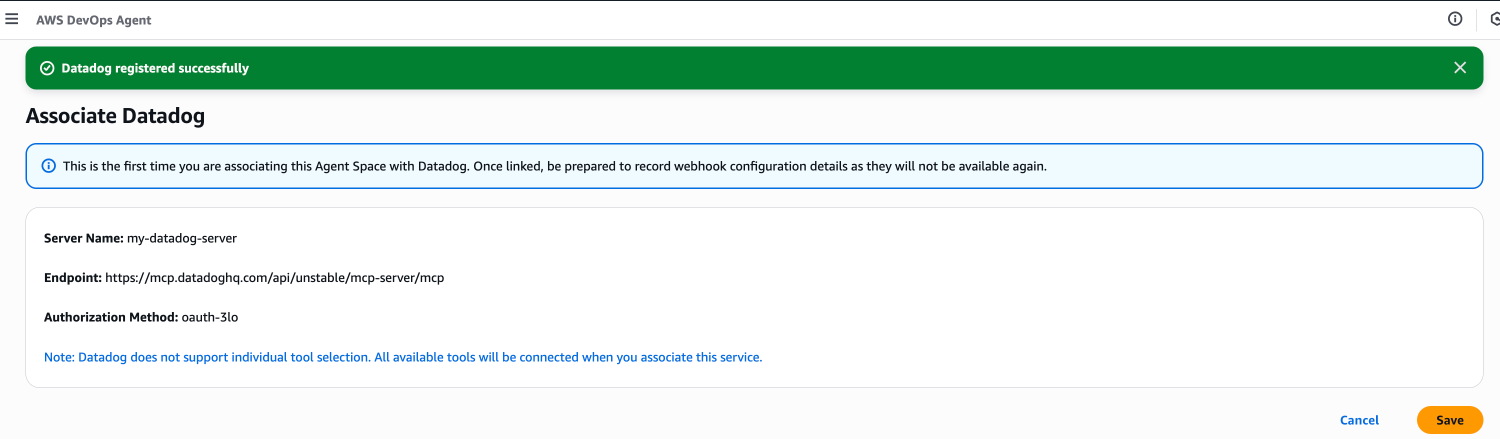Click the Associate Datadog heading
The height and width of the screenshot is (439, 1500).
point(115,116)
